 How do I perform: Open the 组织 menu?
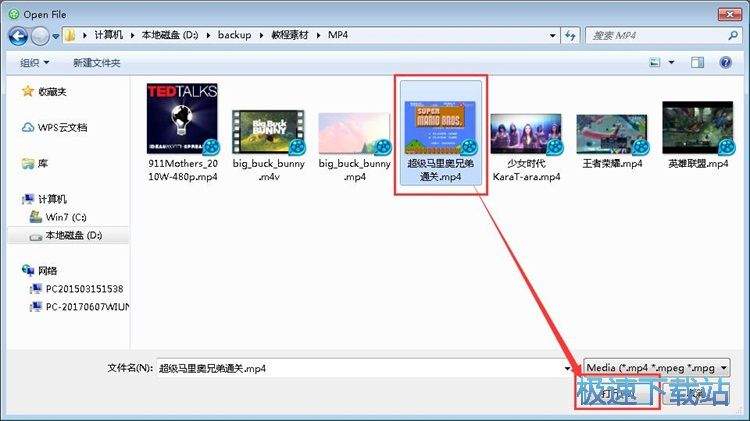(34, 63)
